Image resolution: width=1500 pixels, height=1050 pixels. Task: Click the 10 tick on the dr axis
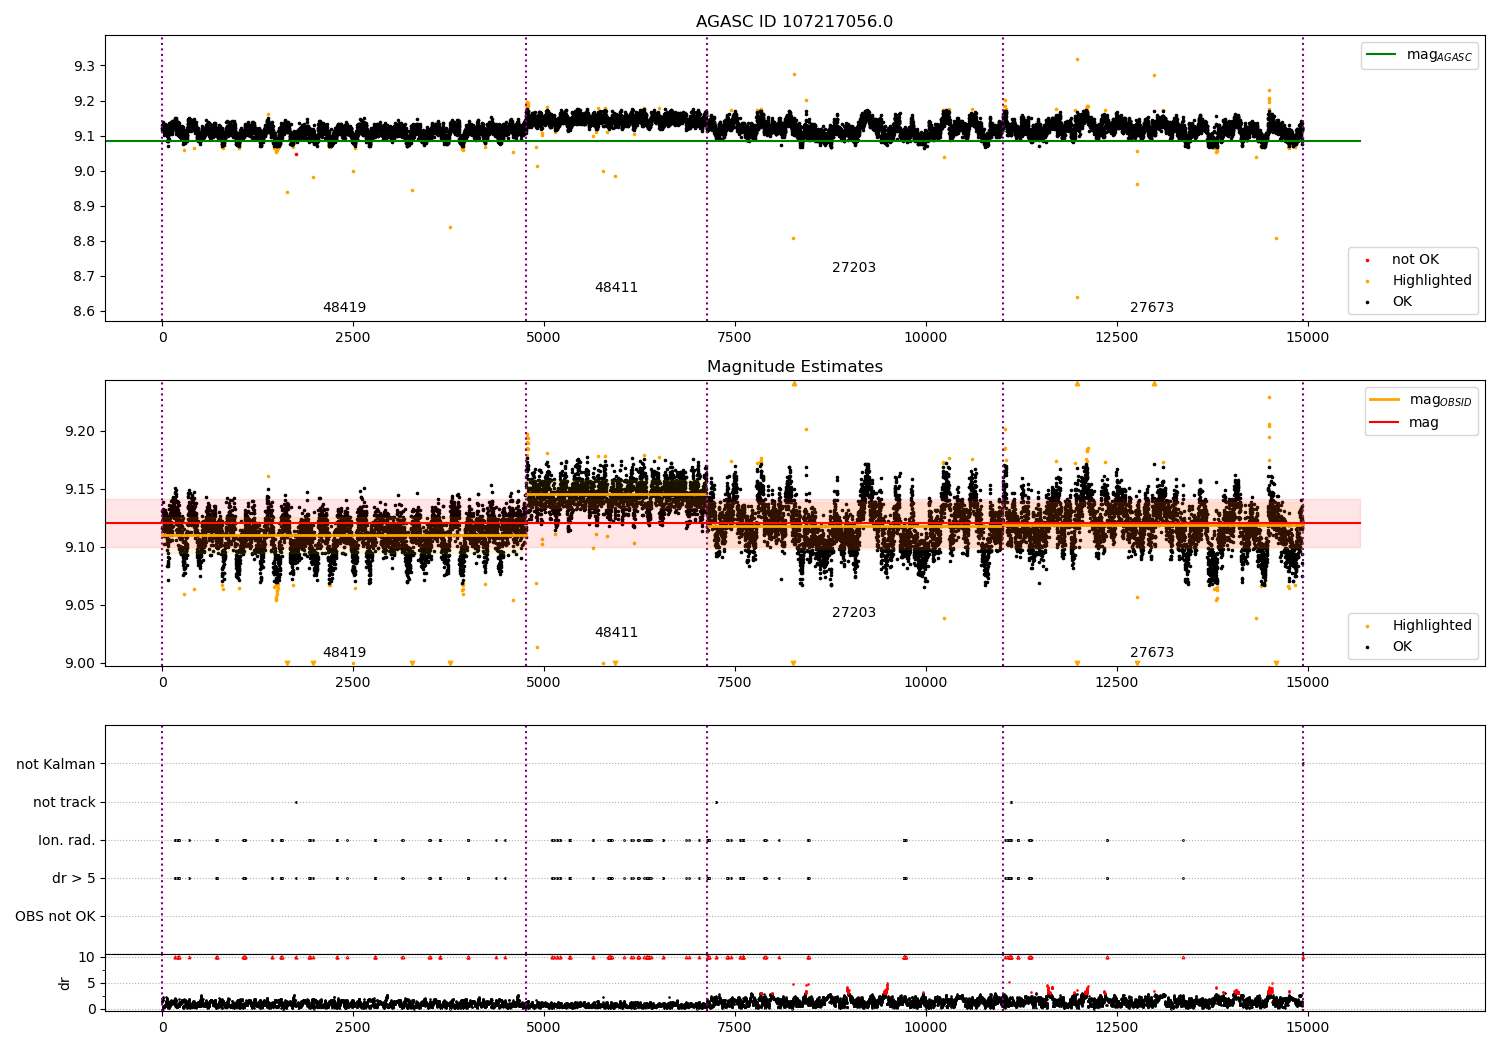[x=87, y=957]
